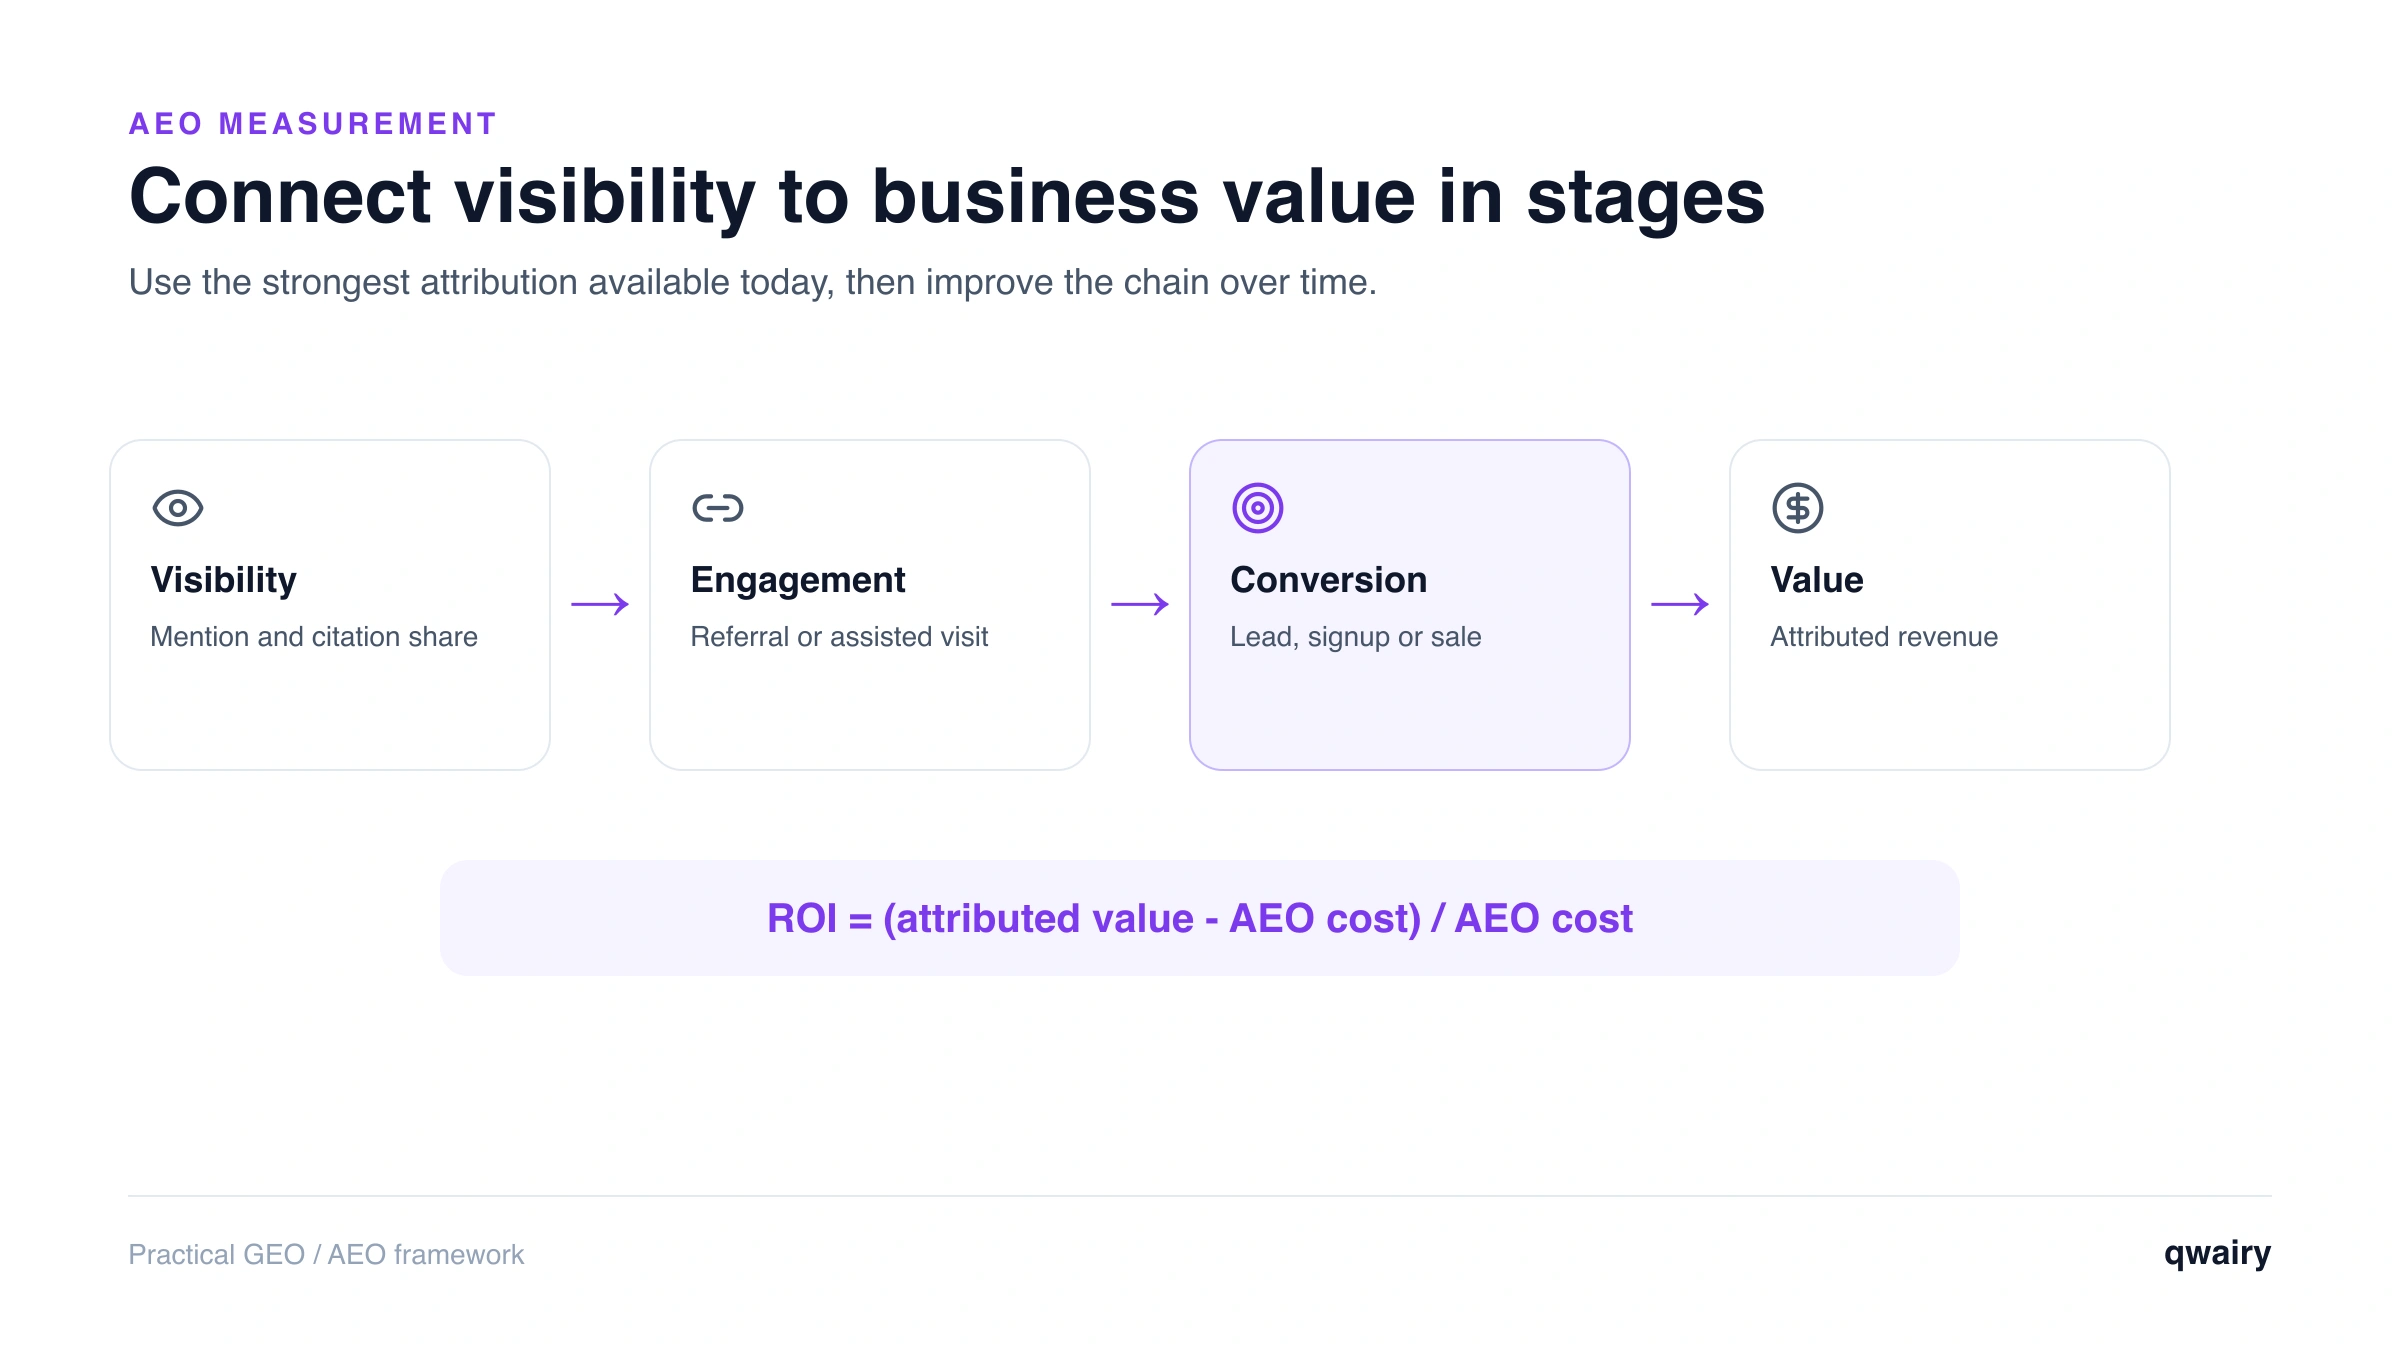Click 'Mention and citation share' text
The image size is (2400, 1350).
(x=314, y=637)
